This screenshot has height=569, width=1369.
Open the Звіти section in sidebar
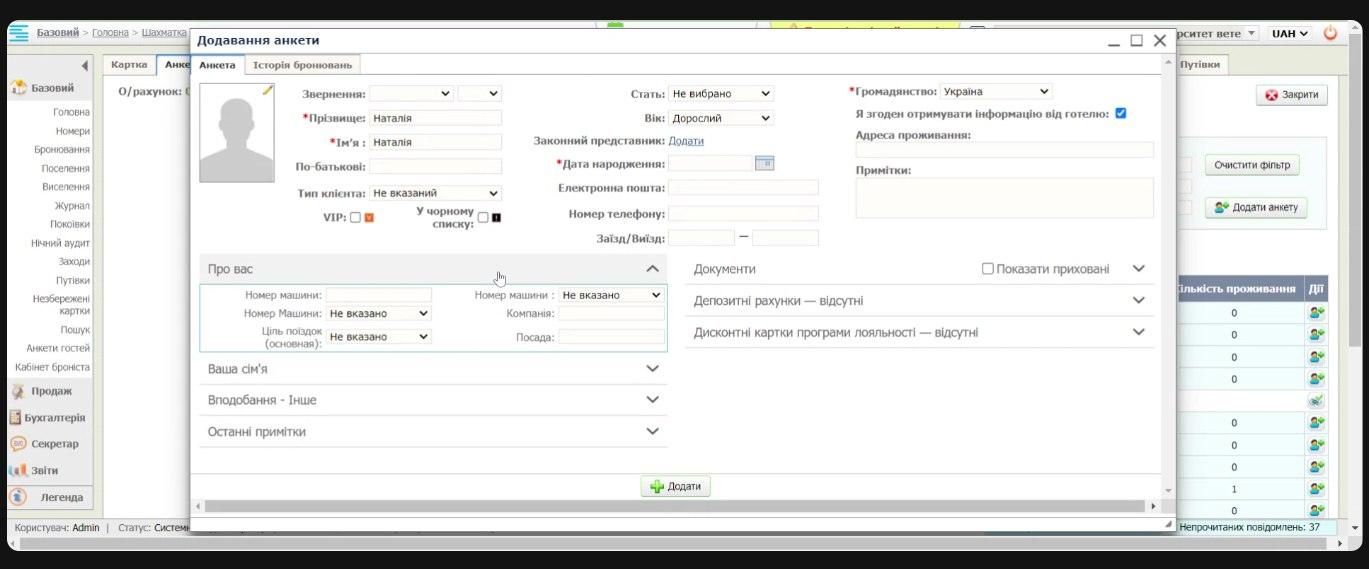(x=44, y=470)
